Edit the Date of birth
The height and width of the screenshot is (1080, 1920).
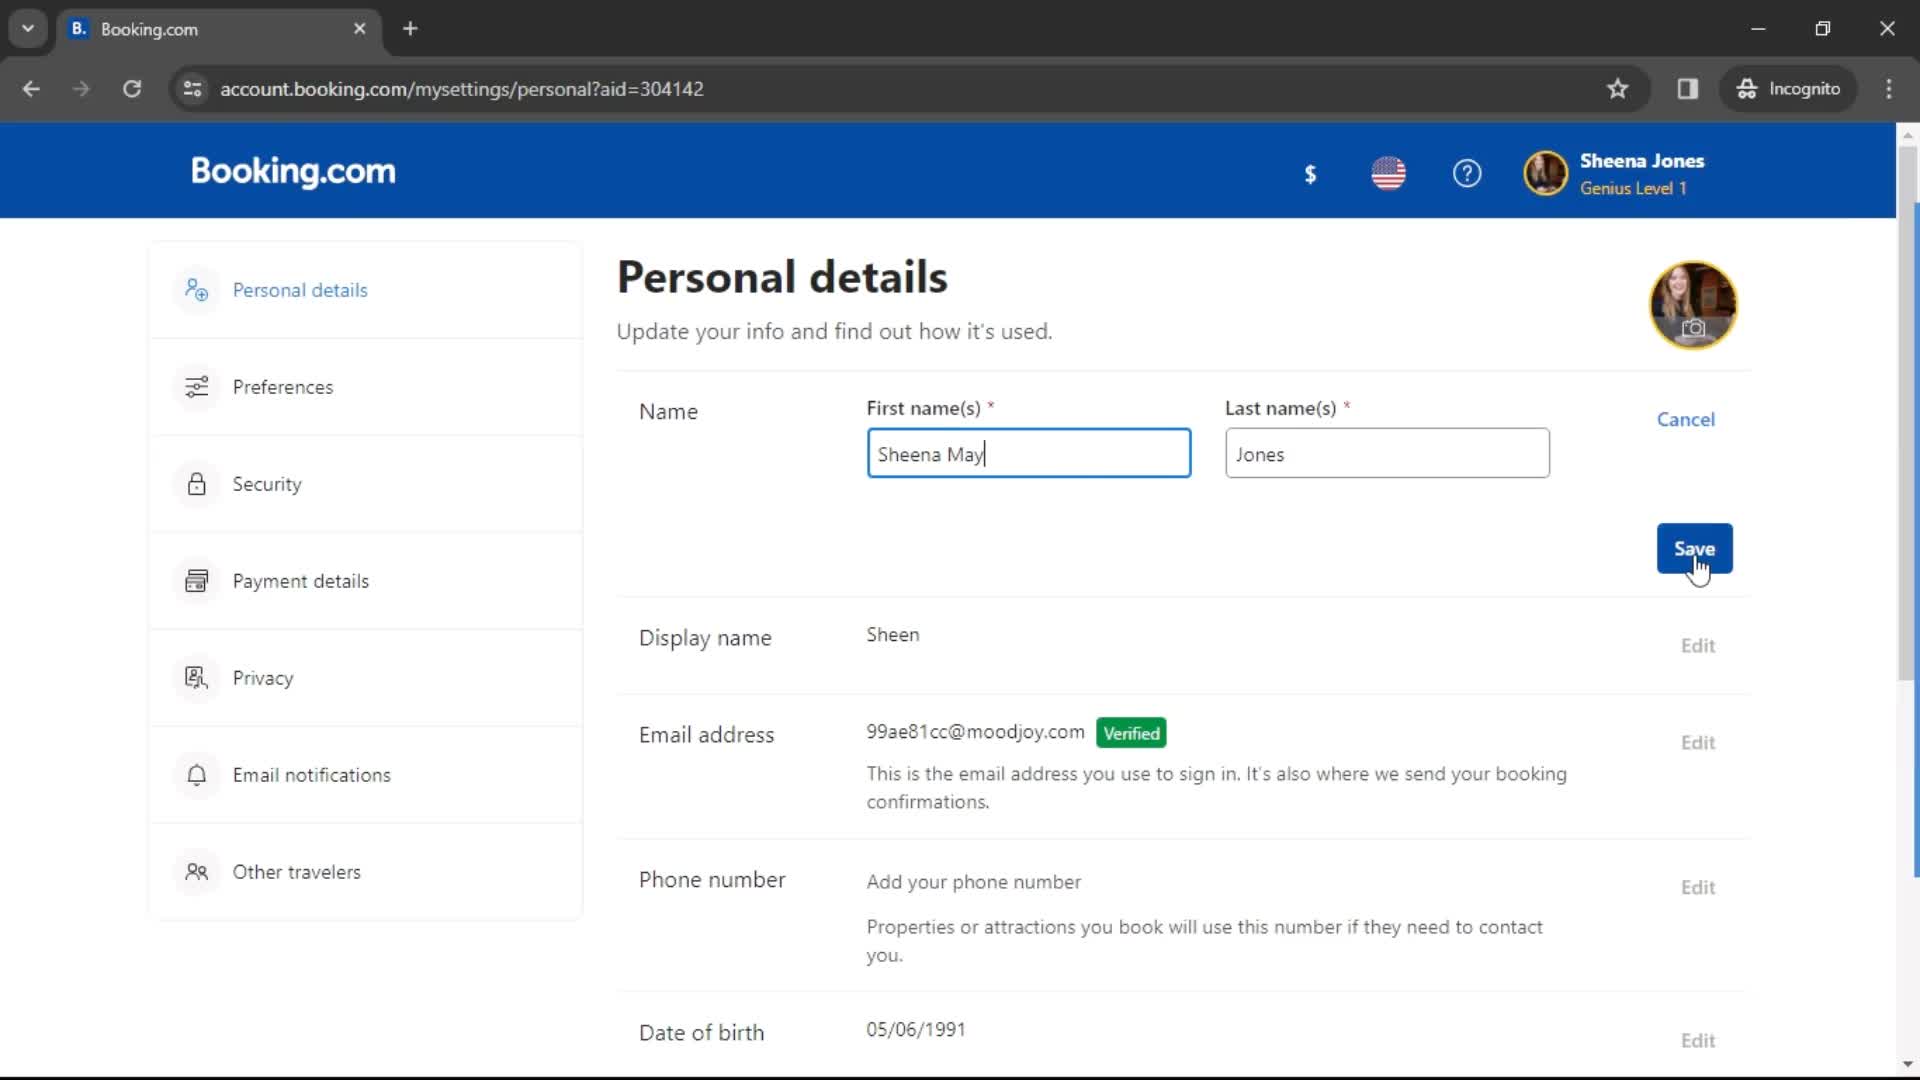pos(1697,1041)
